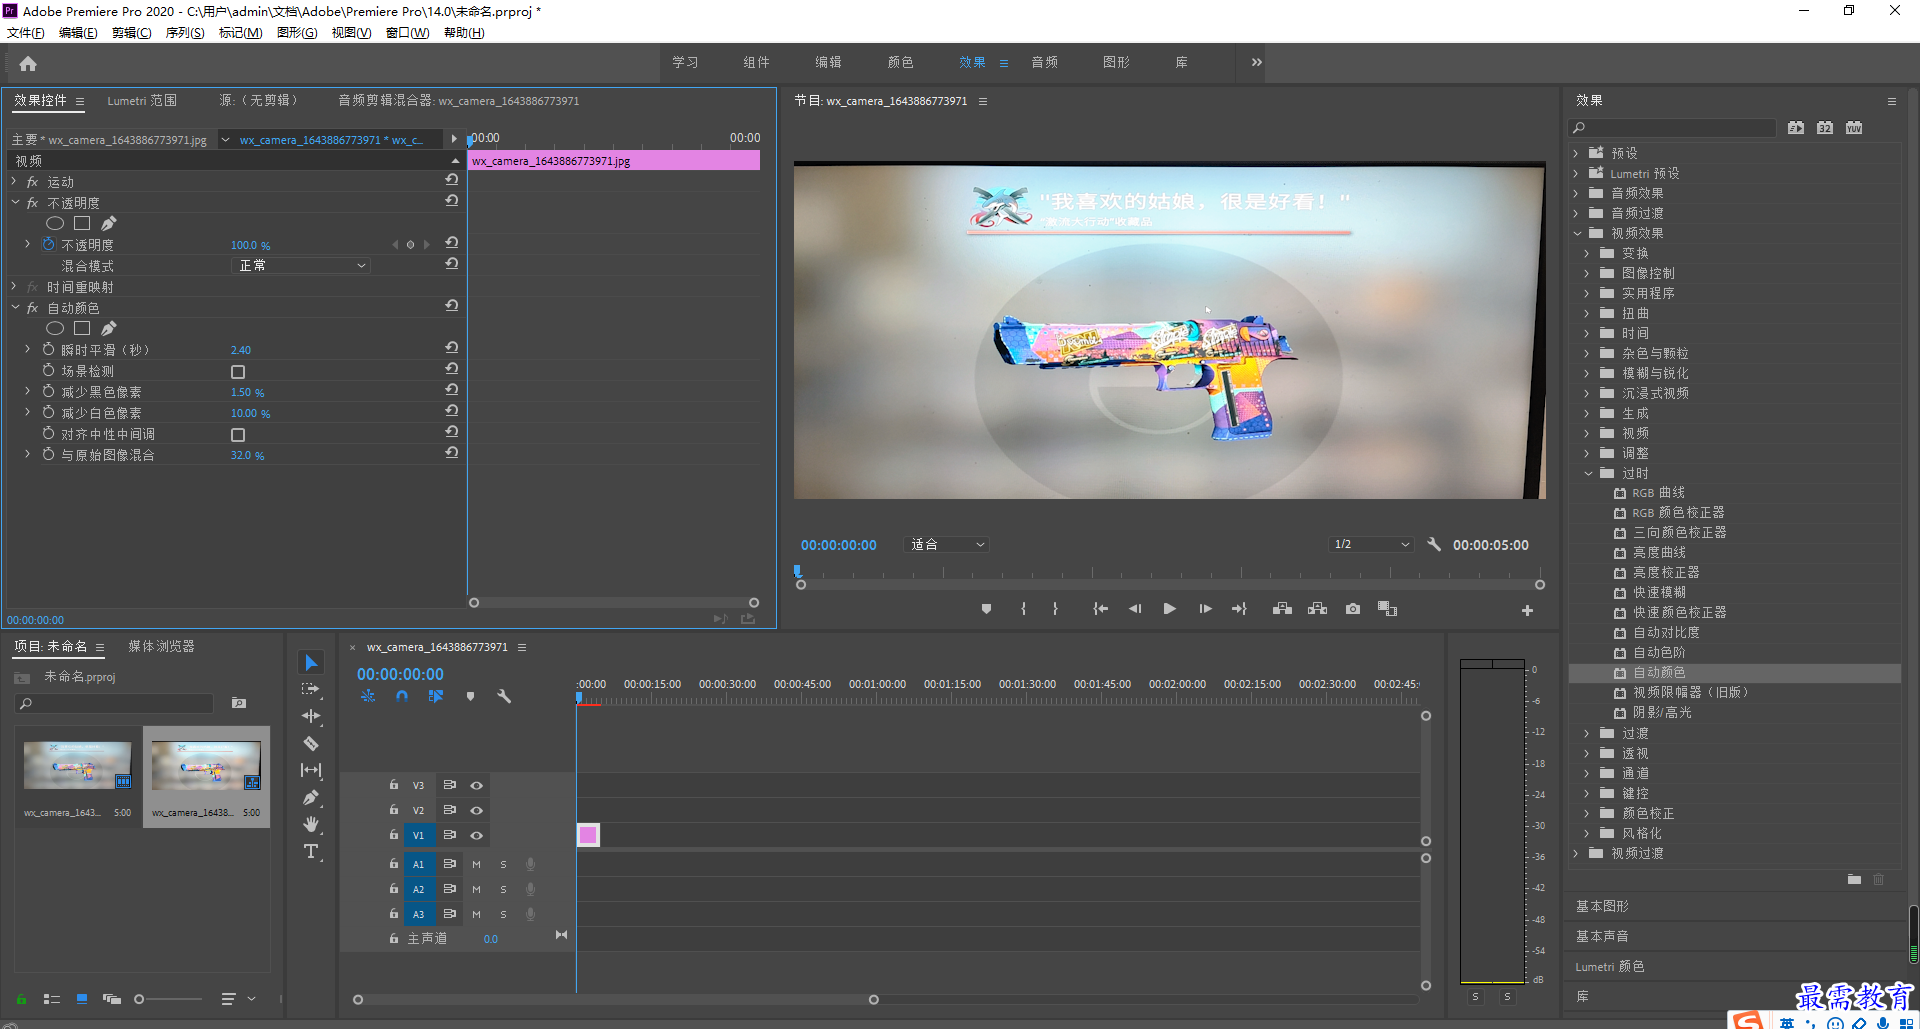Open the 序列(S) menu
This screenshot has width=1920, height=1029.
pos(185,33)
